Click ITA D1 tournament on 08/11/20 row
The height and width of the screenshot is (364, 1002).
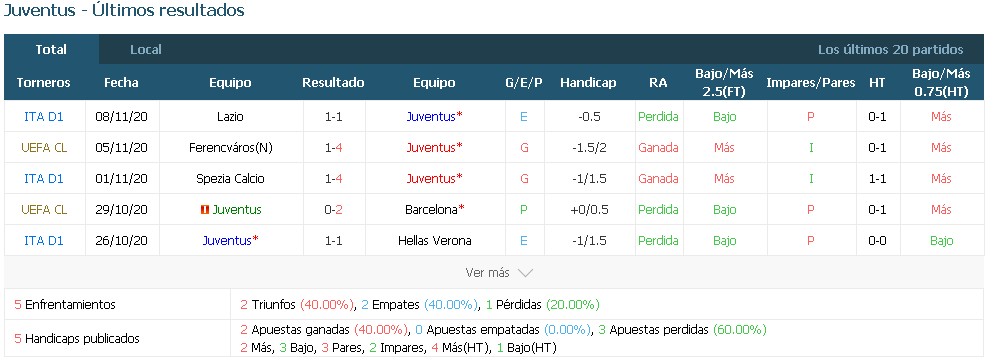[x=44, y=117]
